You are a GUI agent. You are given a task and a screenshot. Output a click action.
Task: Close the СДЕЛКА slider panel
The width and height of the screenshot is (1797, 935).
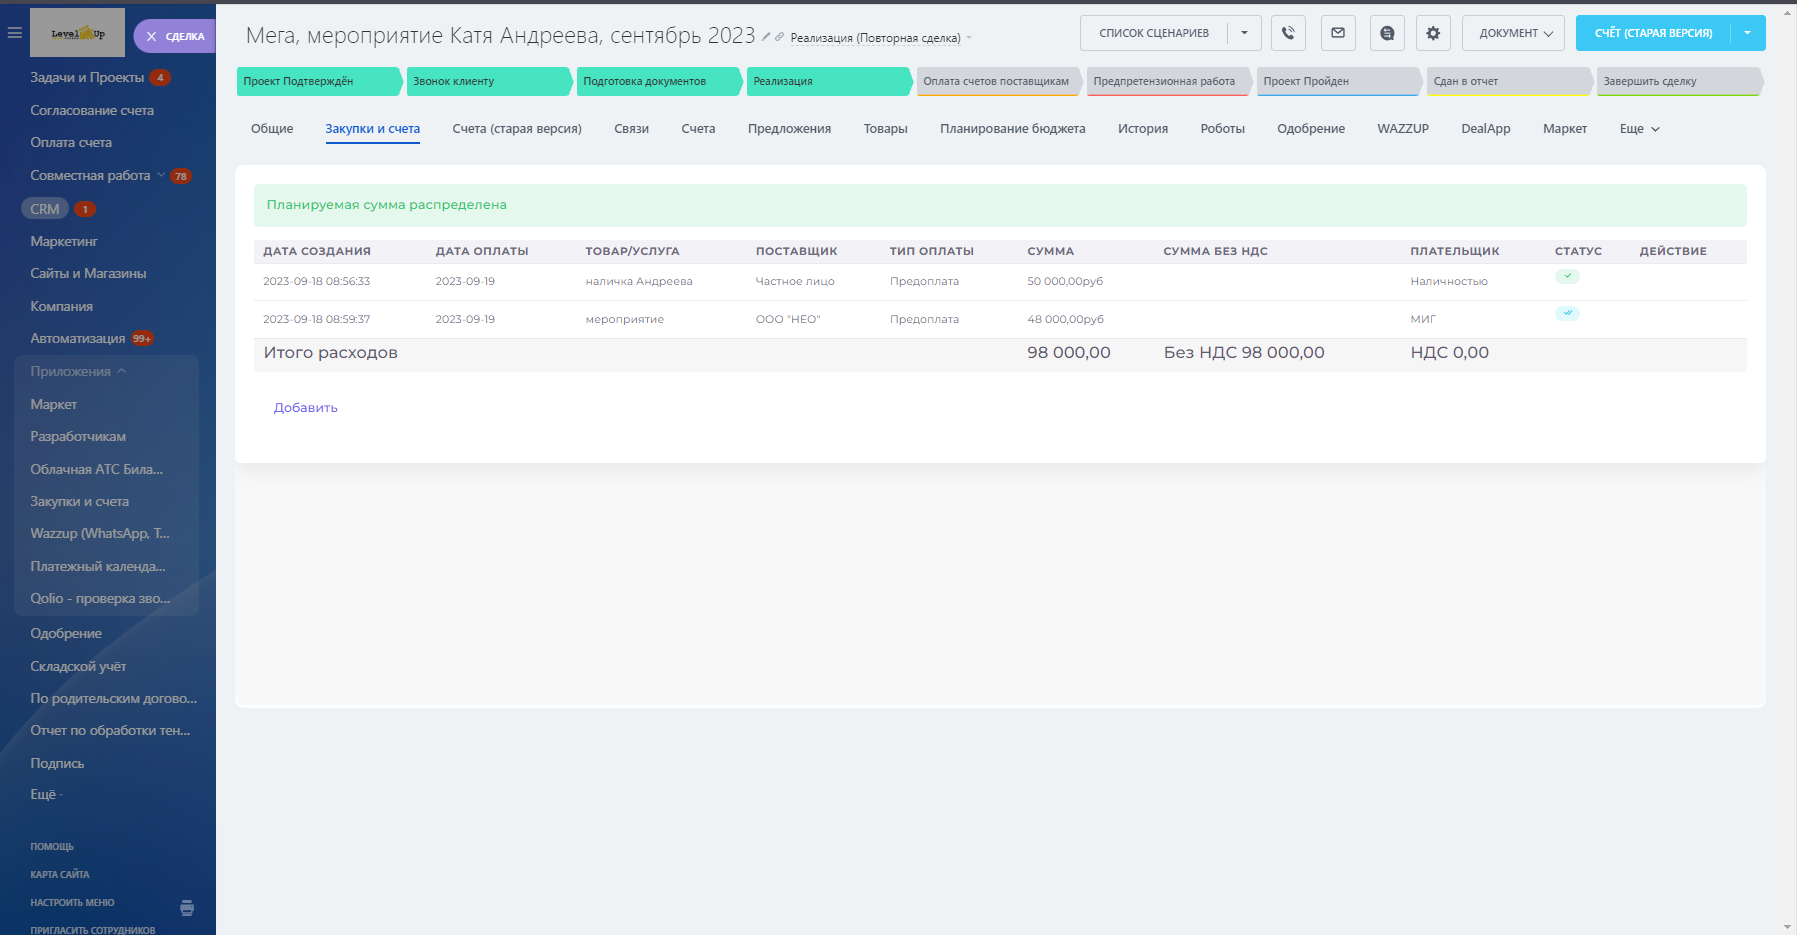[152, 36]
